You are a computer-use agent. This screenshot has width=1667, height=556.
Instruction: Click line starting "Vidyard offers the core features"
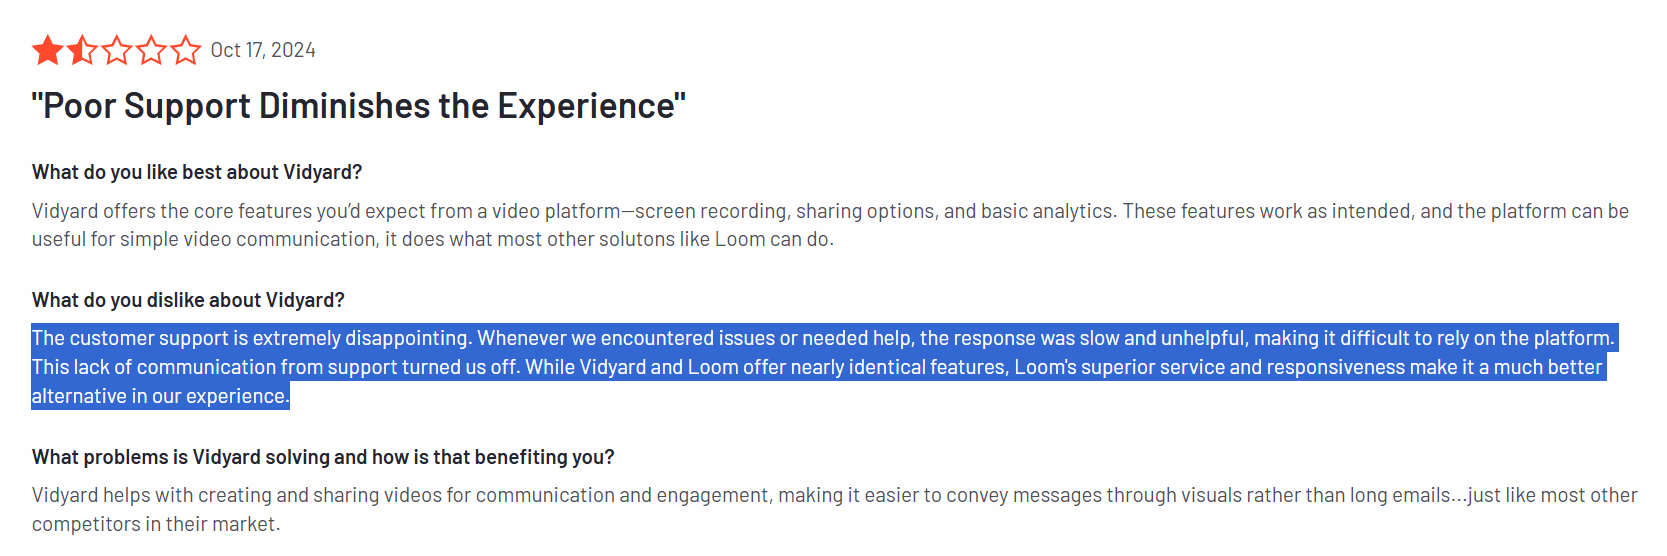830,211
